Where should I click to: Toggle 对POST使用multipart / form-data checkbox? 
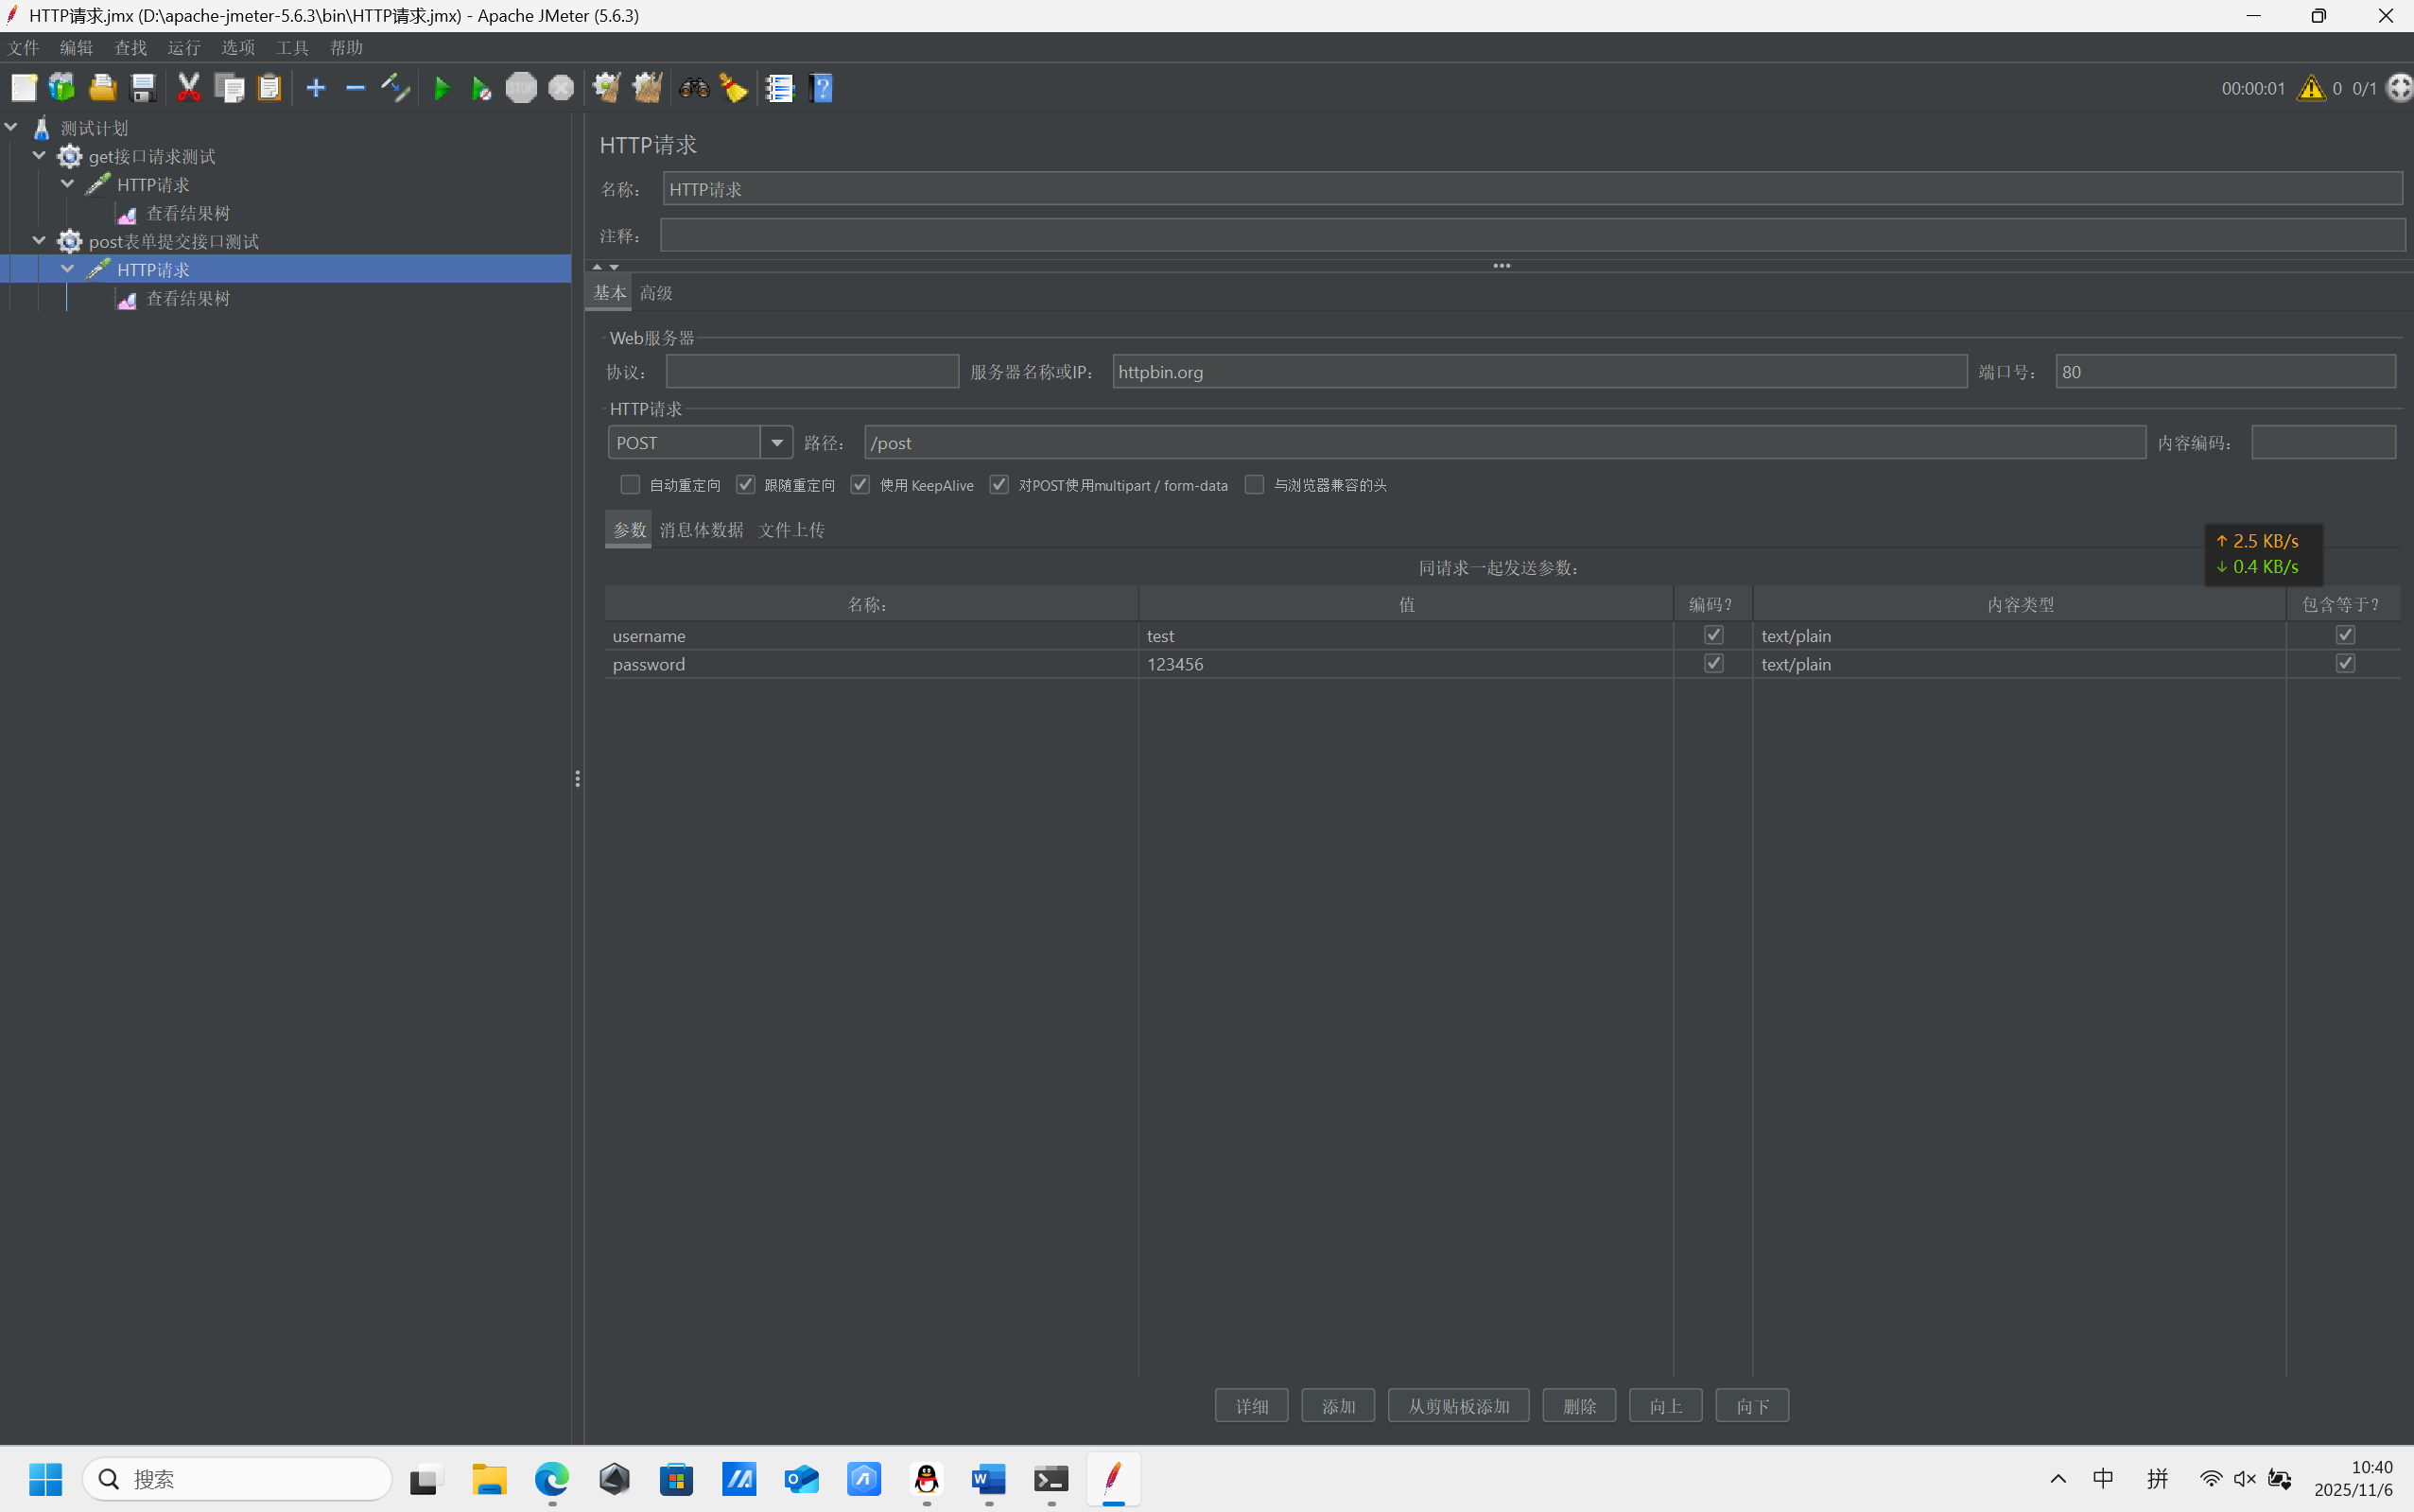click(999, 485)
